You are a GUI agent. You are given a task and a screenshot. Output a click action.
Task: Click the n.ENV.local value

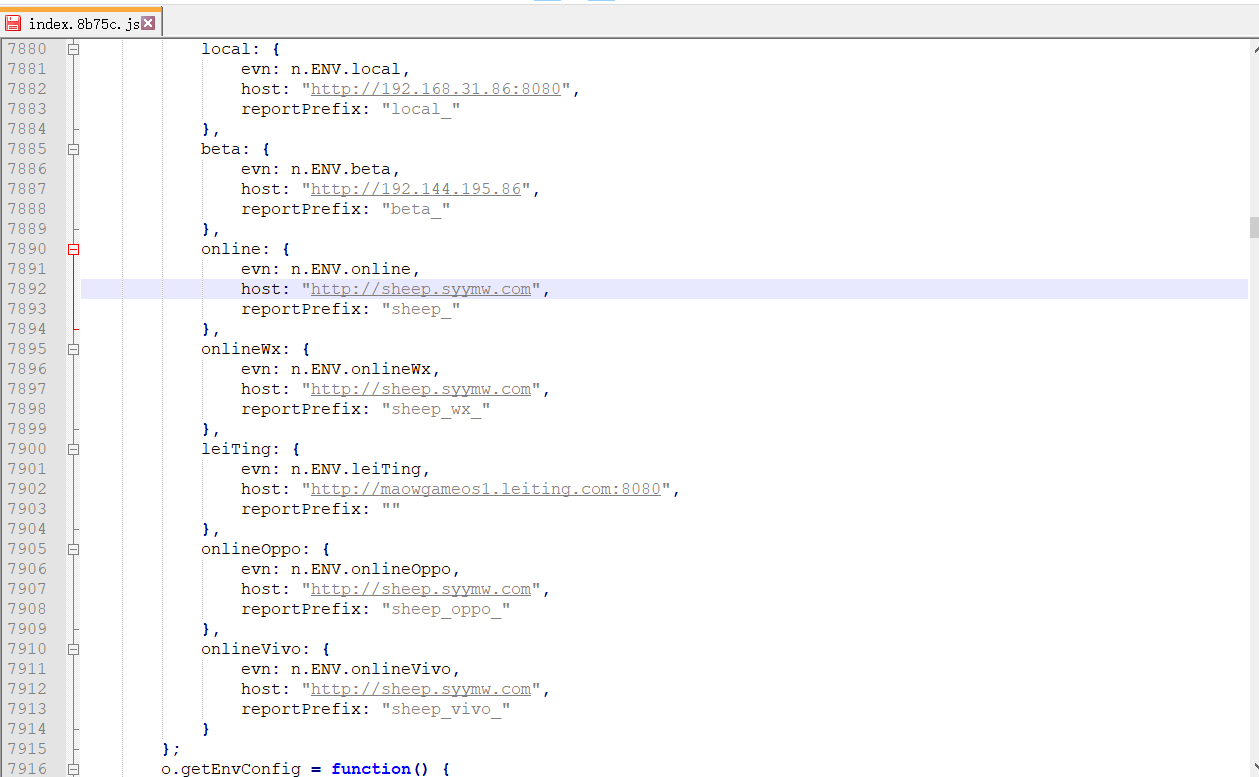346,69
